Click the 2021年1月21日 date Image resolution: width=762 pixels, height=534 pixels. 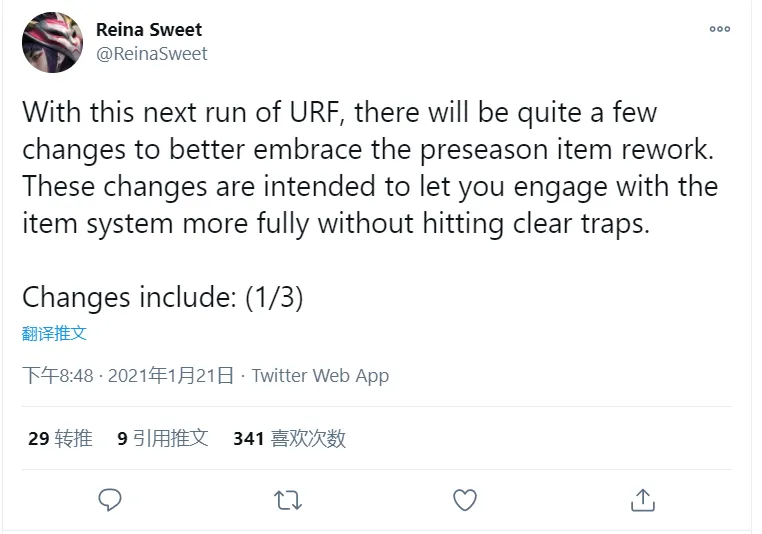(x=171, y=376)
